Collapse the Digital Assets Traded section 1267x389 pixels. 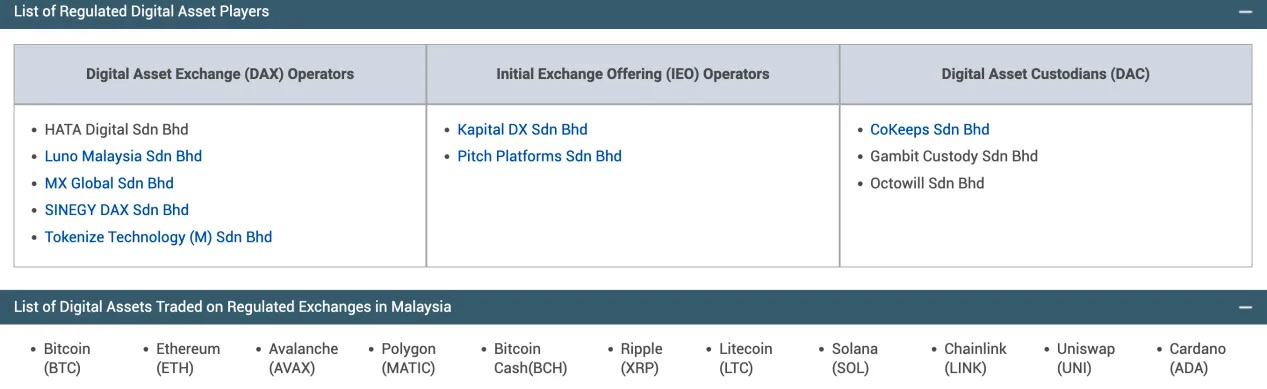click(x=1245, y=307)
